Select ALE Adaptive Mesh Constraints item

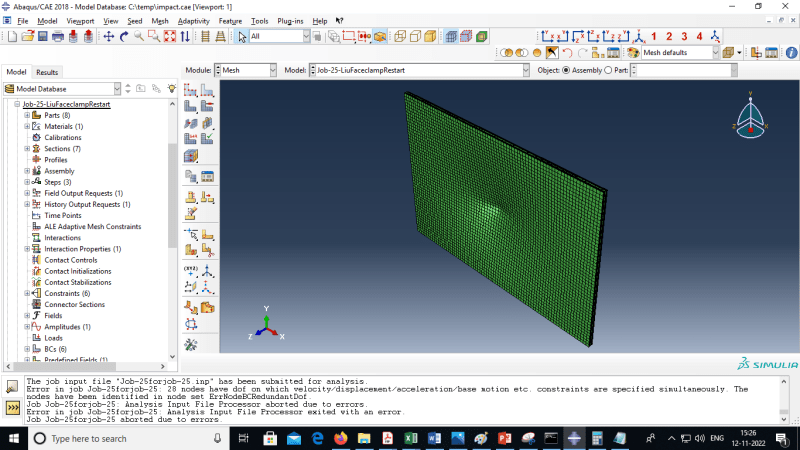click(92, 227)
